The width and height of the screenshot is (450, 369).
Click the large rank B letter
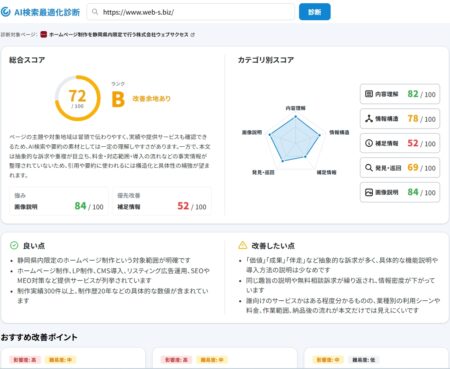point(118,99)
